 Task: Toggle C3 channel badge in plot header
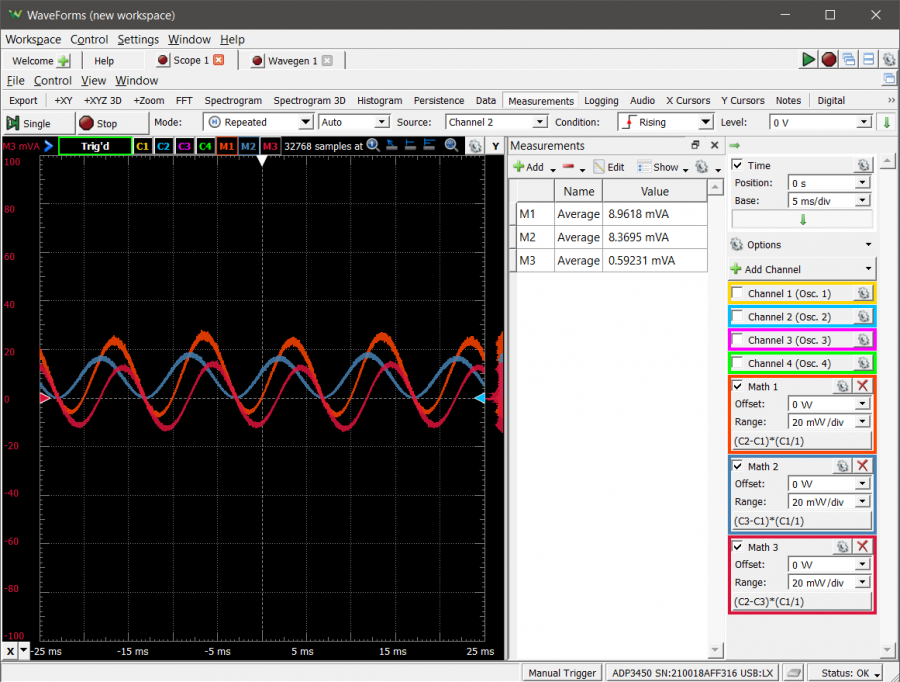[x=184, y=146]
